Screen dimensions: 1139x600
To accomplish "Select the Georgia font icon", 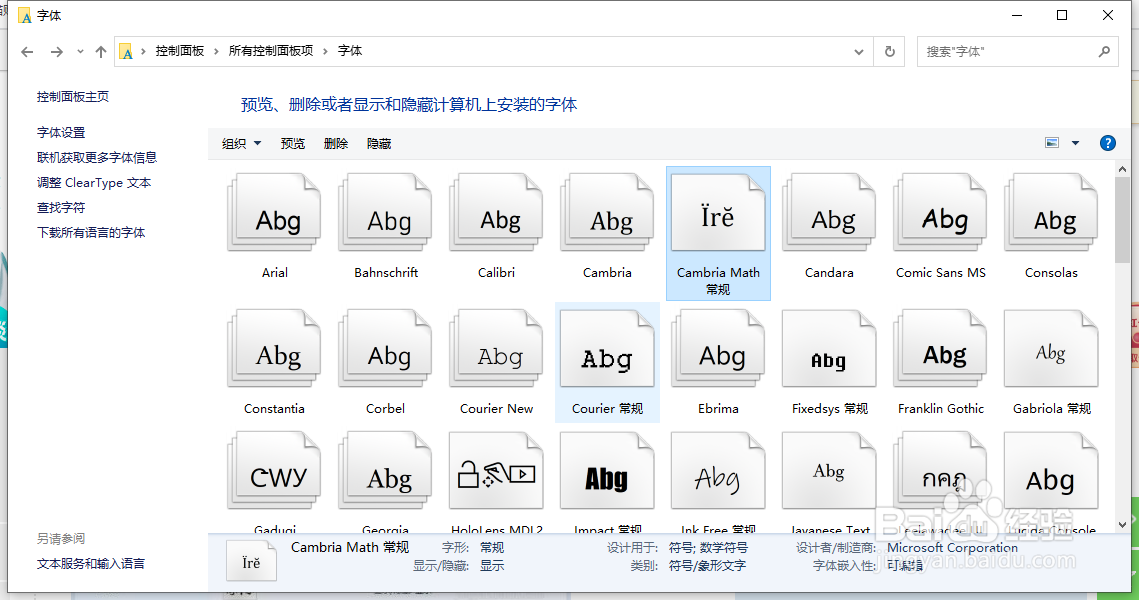I will (x=386, y=471).
